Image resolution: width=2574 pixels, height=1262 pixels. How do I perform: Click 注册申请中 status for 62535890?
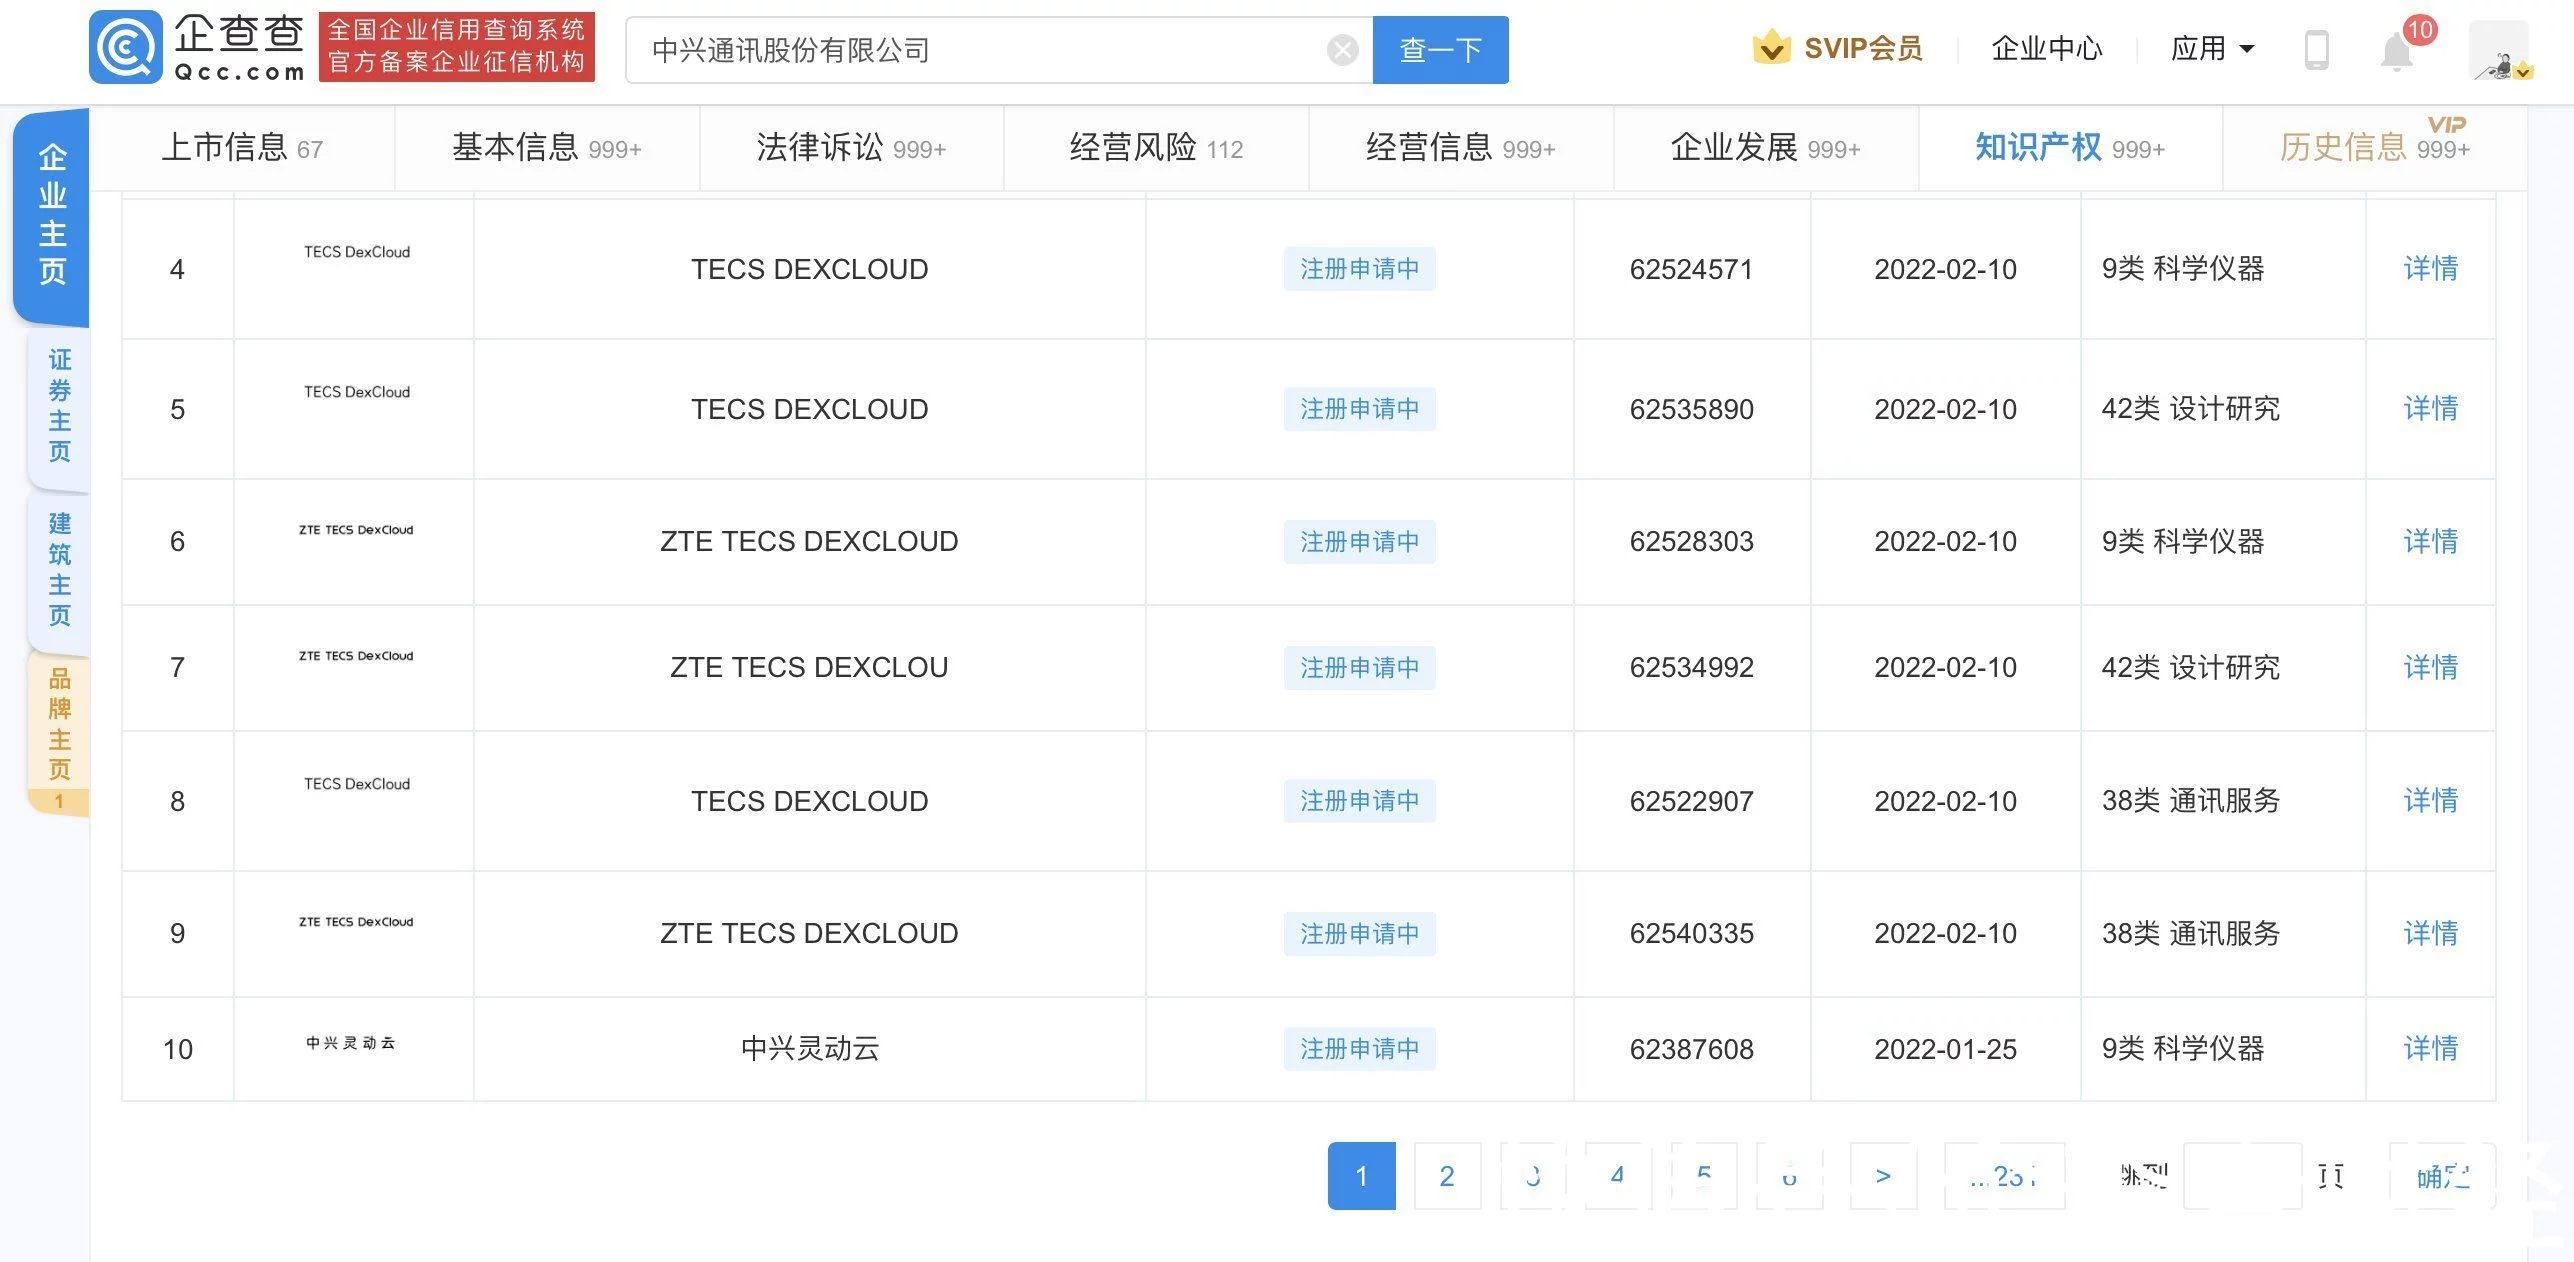(x=1359, y=409)
